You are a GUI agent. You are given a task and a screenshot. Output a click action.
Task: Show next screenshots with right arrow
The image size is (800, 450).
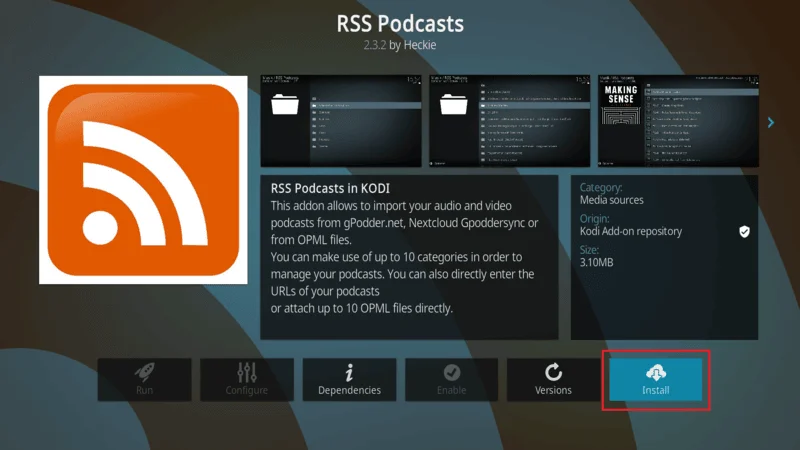coord(771,122)
